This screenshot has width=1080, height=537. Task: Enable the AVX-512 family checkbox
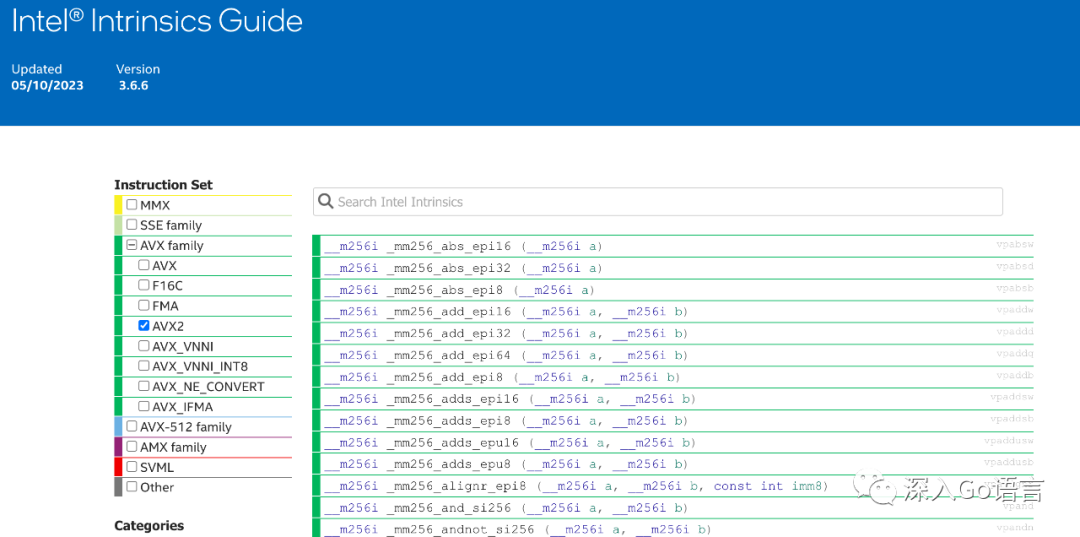pyautogui.click(x=132, y=426)
